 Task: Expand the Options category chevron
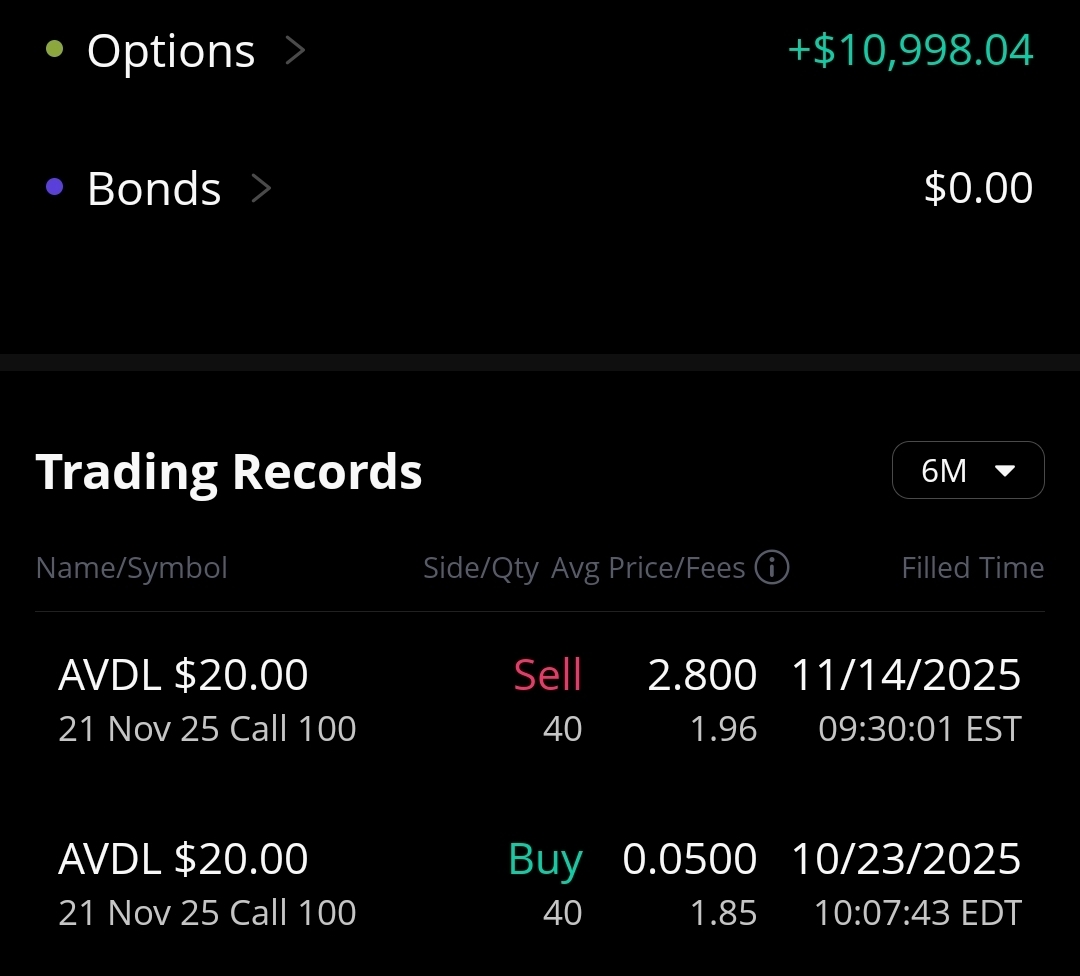(295, 51)
